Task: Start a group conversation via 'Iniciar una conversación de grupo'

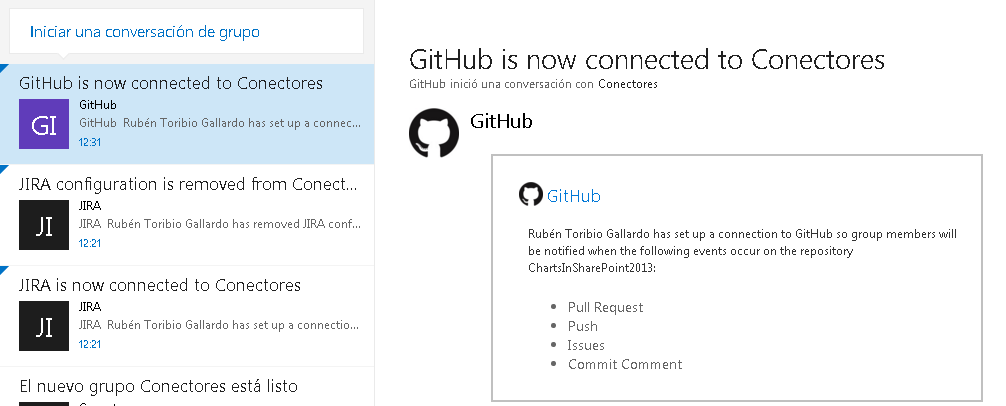Action: (x=145, y=32)
